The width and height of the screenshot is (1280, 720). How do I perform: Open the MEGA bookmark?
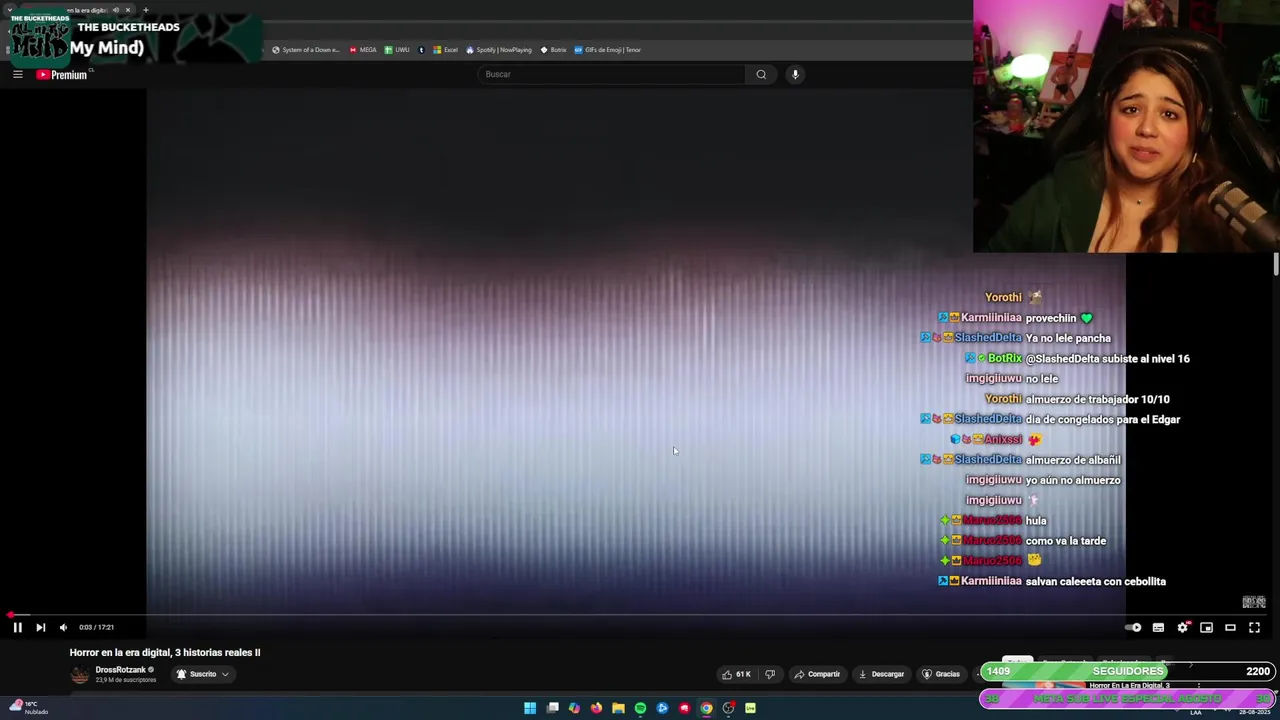click(363, 50)
